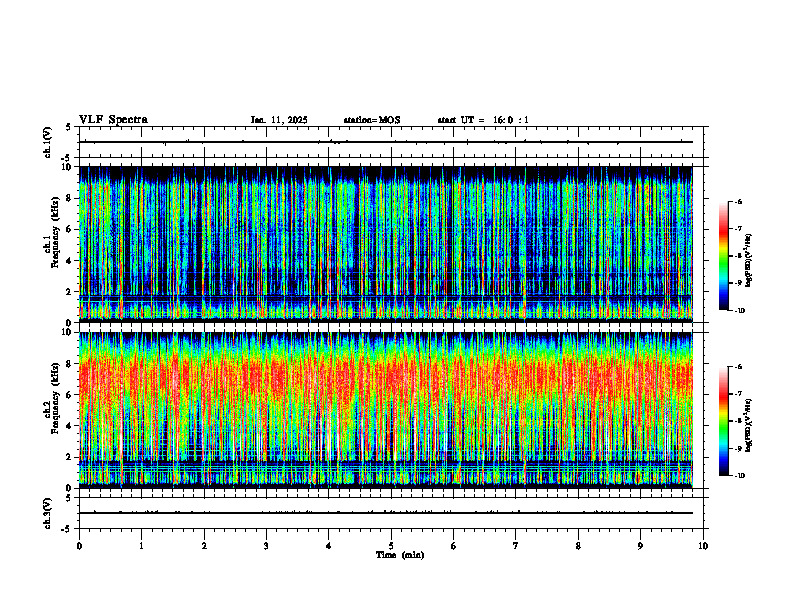The image size is (792, 612).
Task: Click time axis tick label "10"
Action: coord(703,546)
